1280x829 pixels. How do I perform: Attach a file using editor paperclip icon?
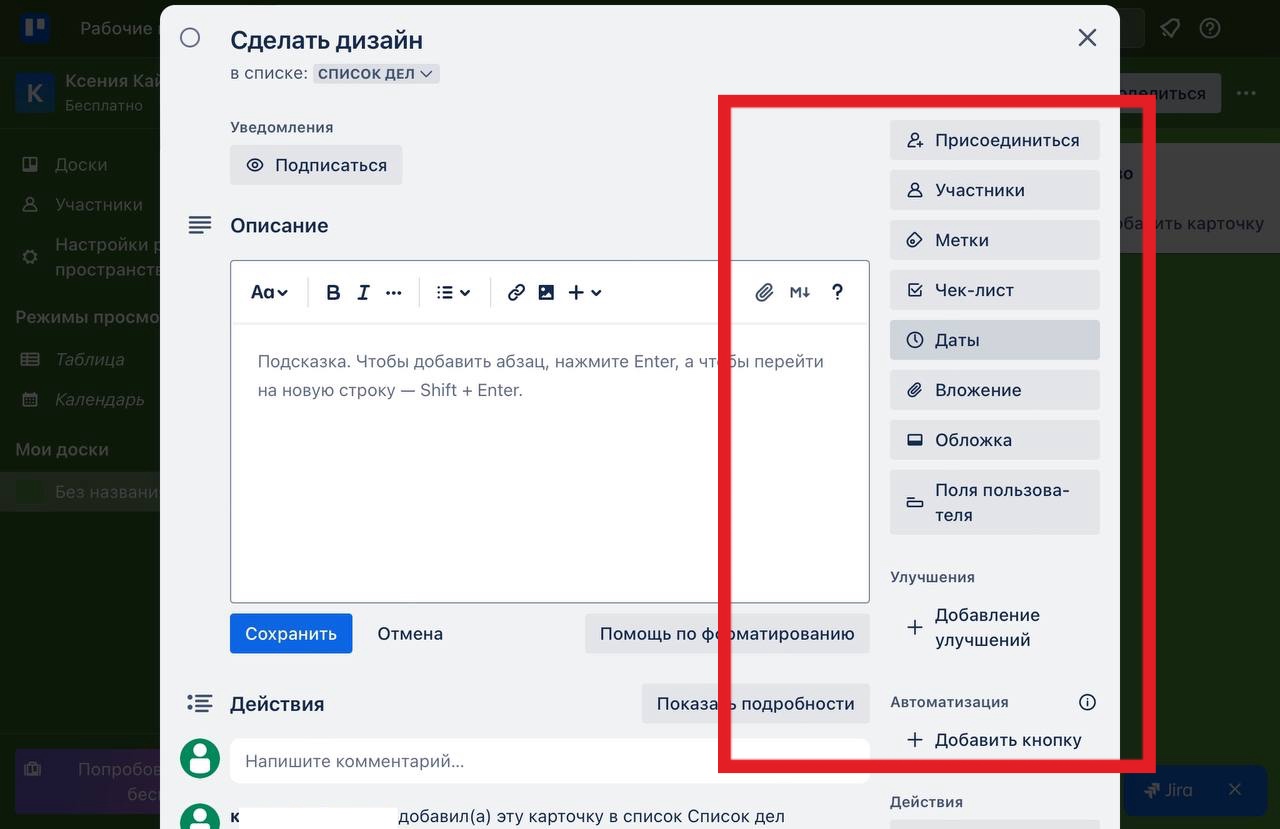click(764, 292)
